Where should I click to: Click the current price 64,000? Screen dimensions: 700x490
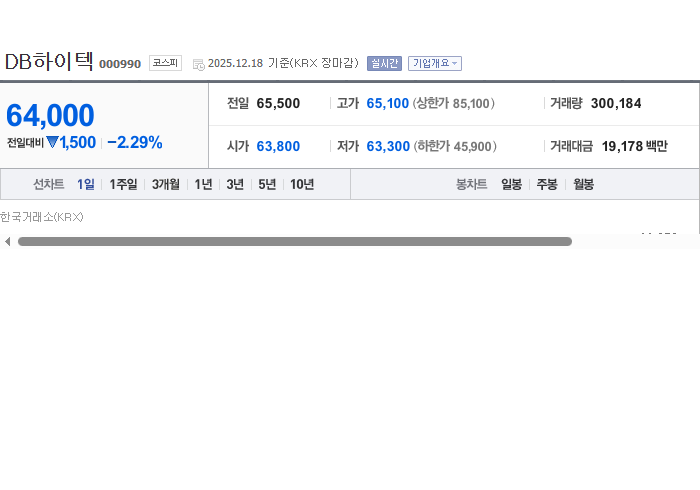50,116
